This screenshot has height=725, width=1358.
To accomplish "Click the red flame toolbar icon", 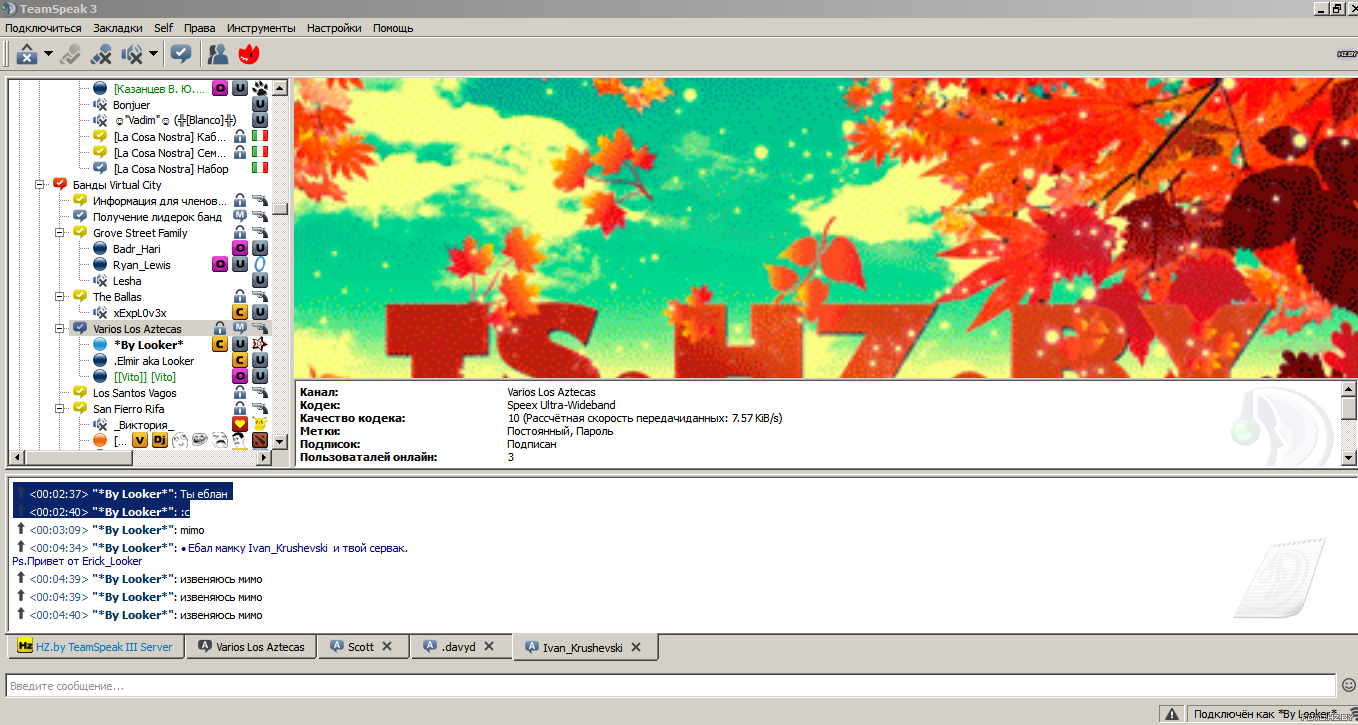I will (x=248, y=54).
